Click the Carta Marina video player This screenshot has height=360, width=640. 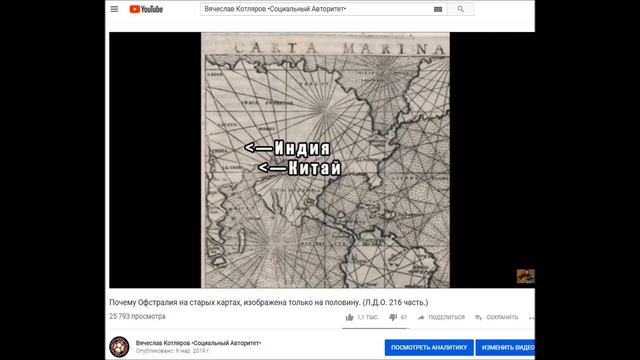(x=322, y=160)
